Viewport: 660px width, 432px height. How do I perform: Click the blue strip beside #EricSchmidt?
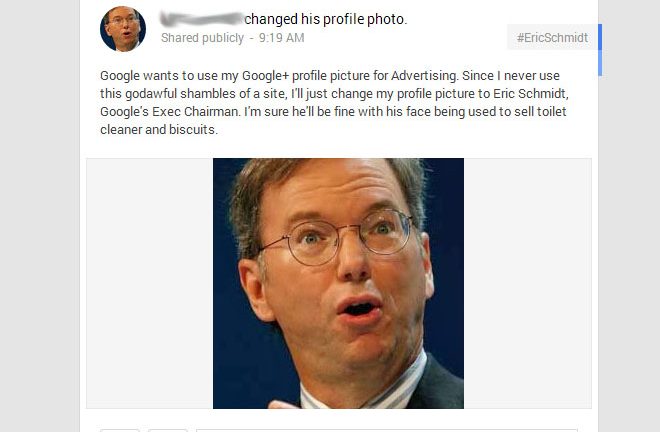[600, 50]
